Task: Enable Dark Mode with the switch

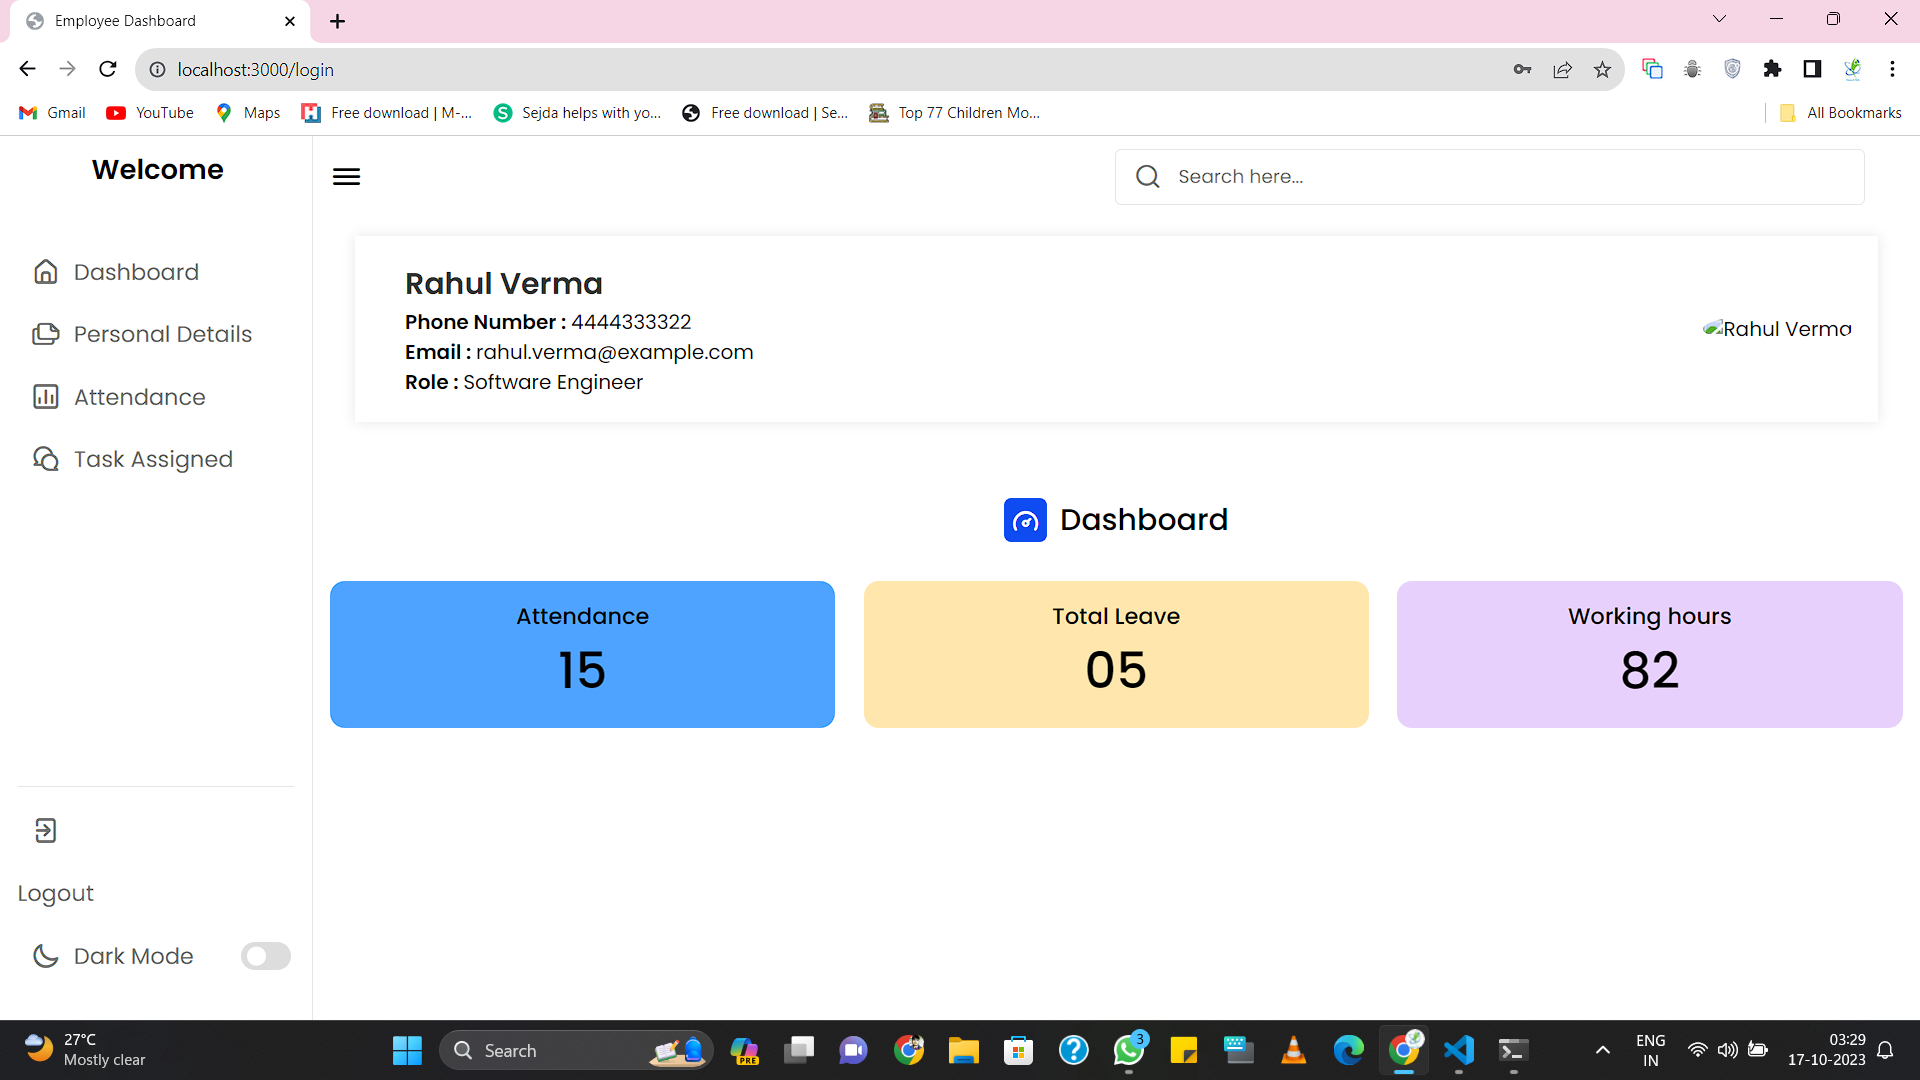Action: (265, 956)
